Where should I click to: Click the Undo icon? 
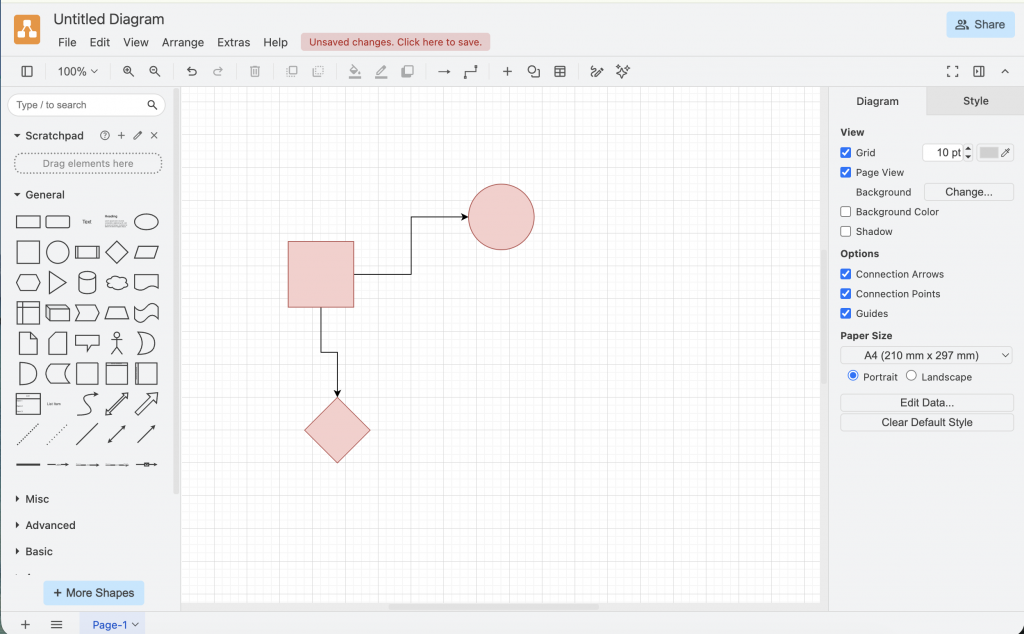click(191, 71)
